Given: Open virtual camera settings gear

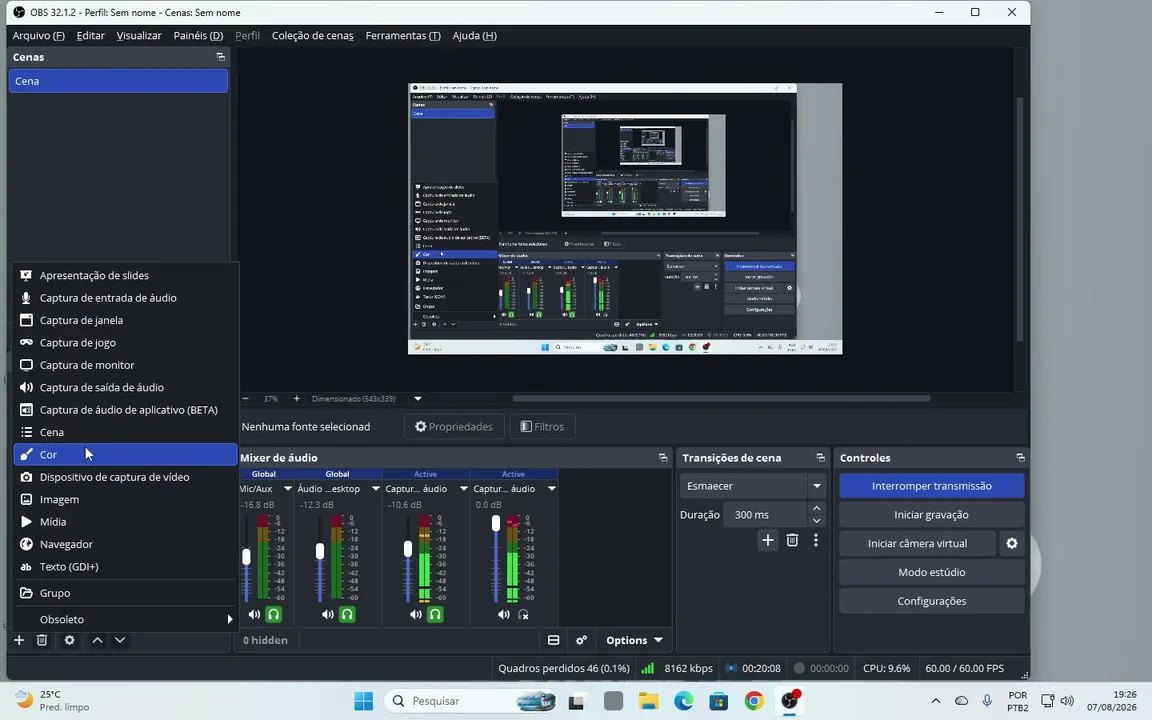Looking at the screenshot, I should click(1012, 544).
